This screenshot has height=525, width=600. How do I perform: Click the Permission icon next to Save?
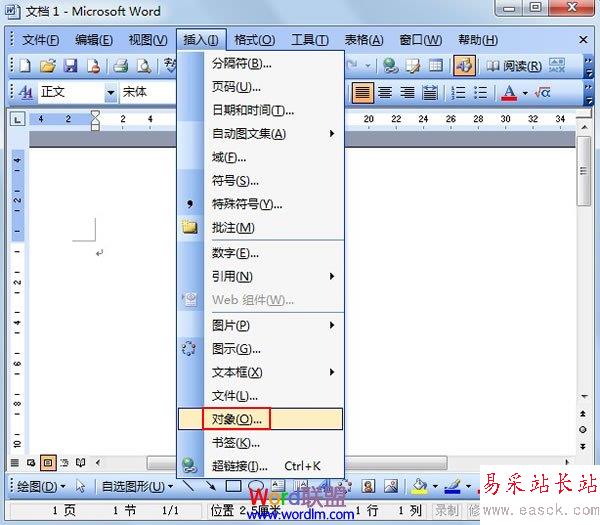coord(93,66)
